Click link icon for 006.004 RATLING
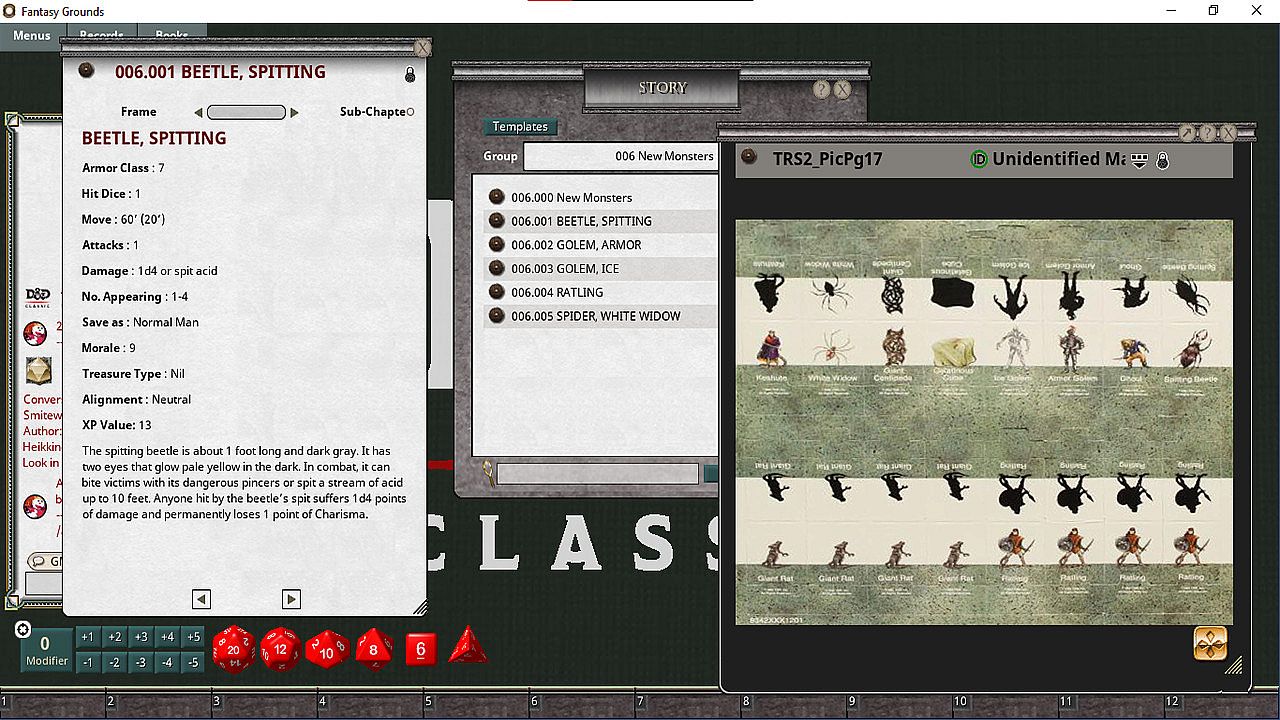 click(497, 292)
